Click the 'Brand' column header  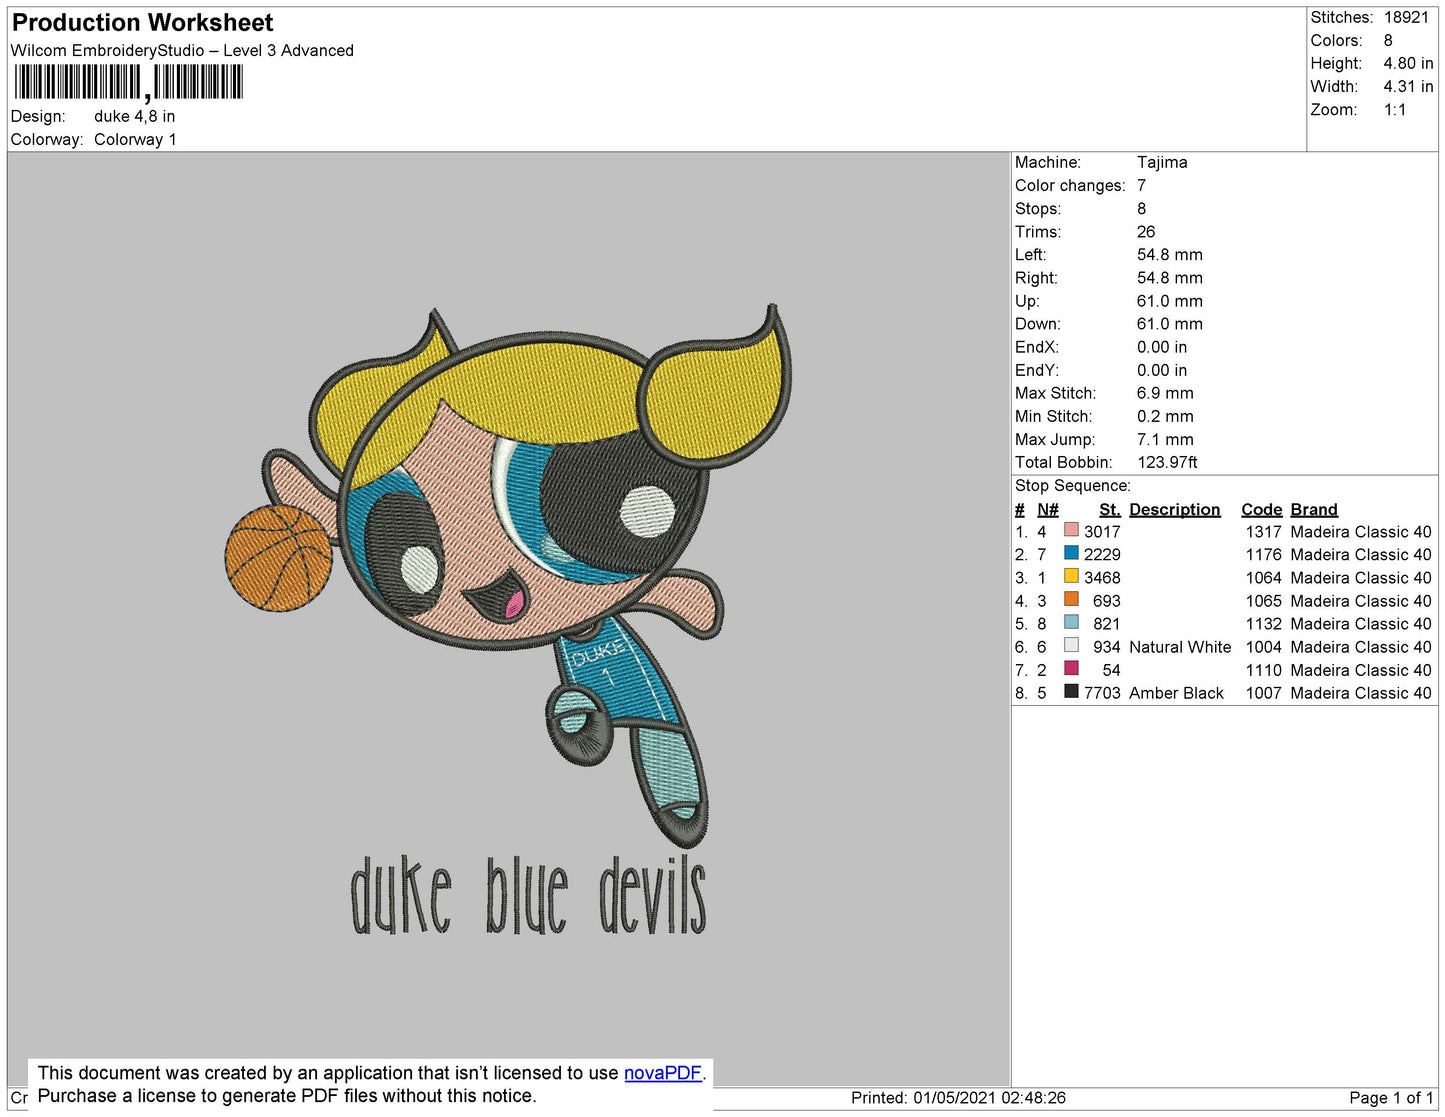pos(1314,510)
